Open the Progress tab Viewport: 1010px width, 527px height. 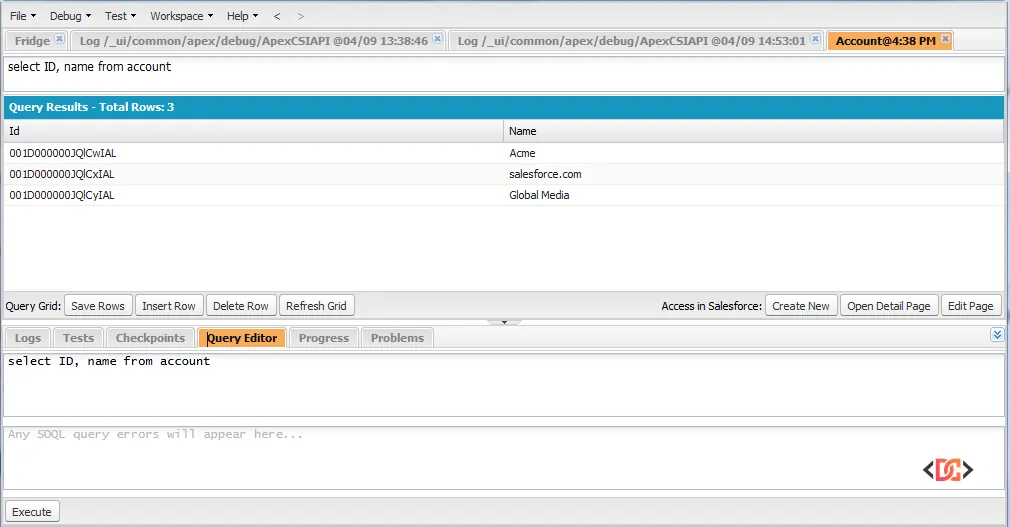click(324, 338)
